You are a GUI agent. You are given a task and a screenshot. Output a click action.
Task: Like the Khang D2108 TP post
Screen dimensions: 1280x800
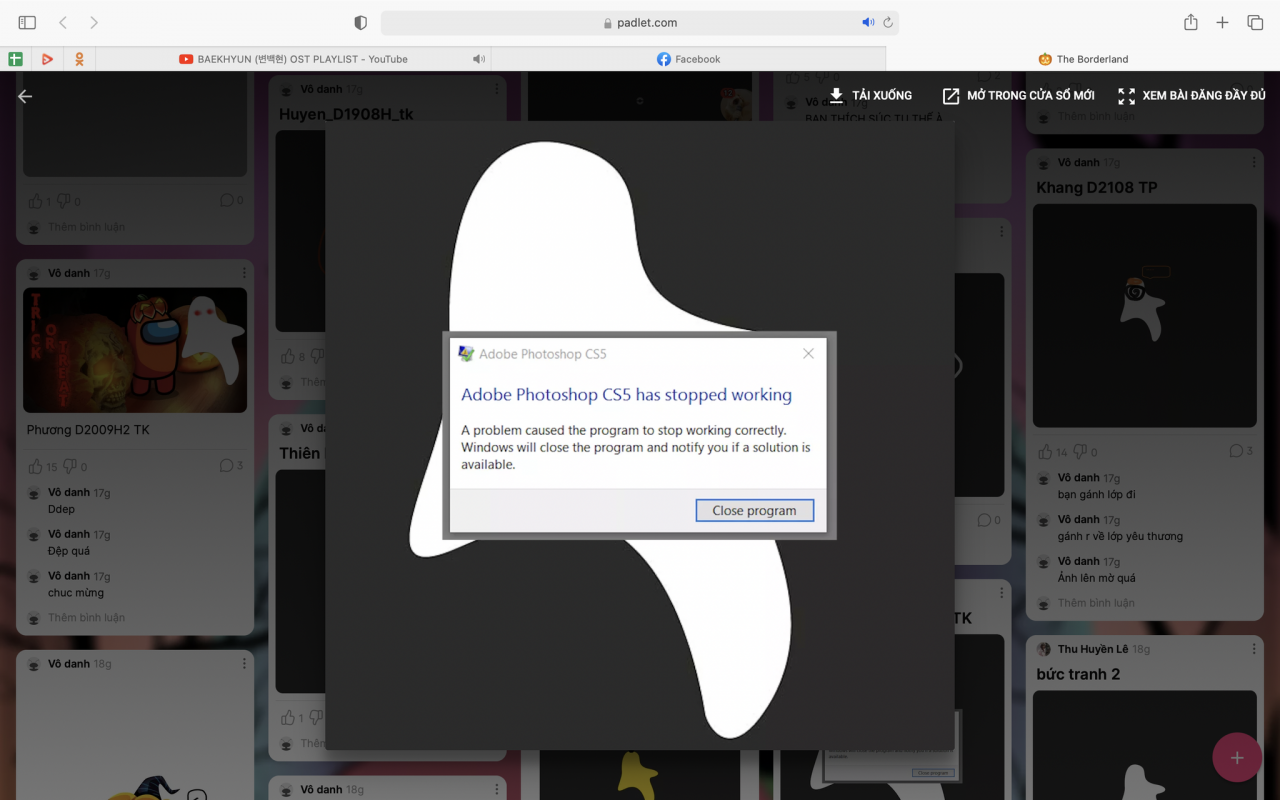(1045, 452)
